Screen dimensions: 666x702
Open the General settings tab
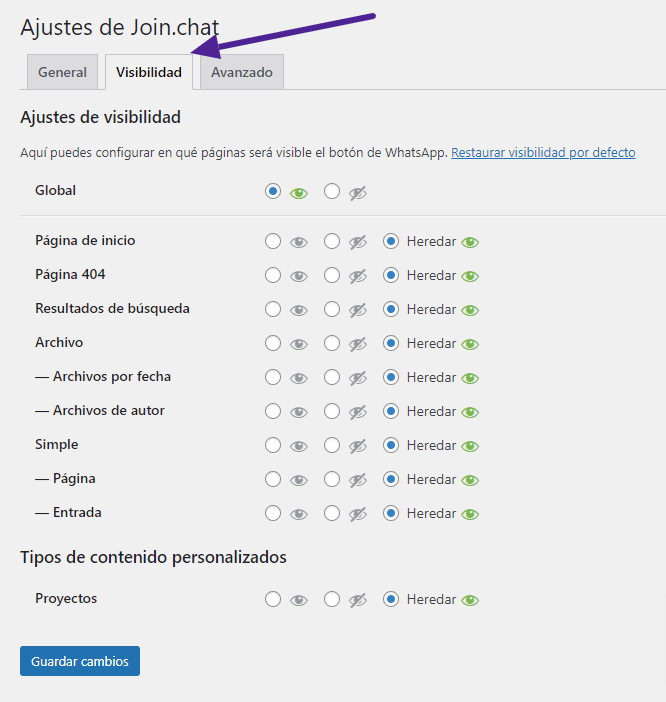62,72
